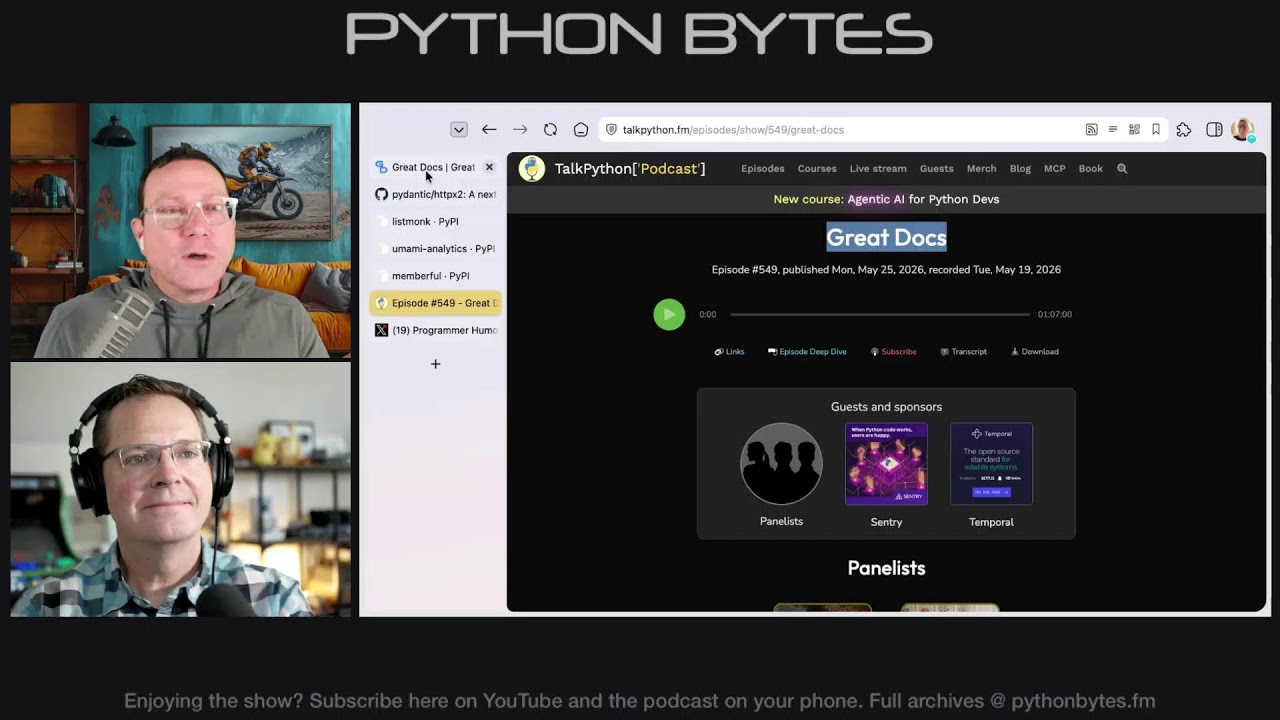Image resolution: width=1280 pixels, height=720 pixels.
Task: Open the Episodes menu
Action: [762, 169]
